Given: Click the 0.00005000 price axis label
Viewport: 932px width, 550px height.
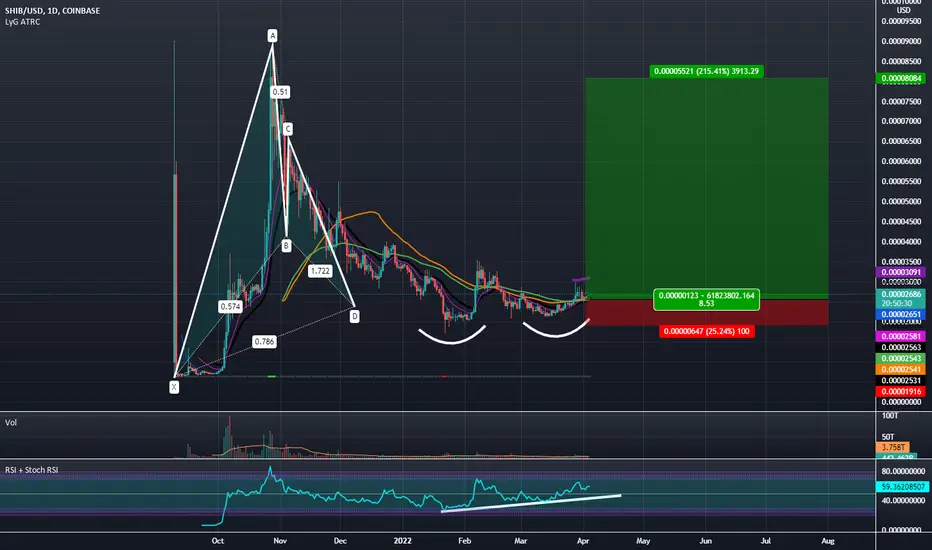Looking at the screenshot, I should [901, 202].
